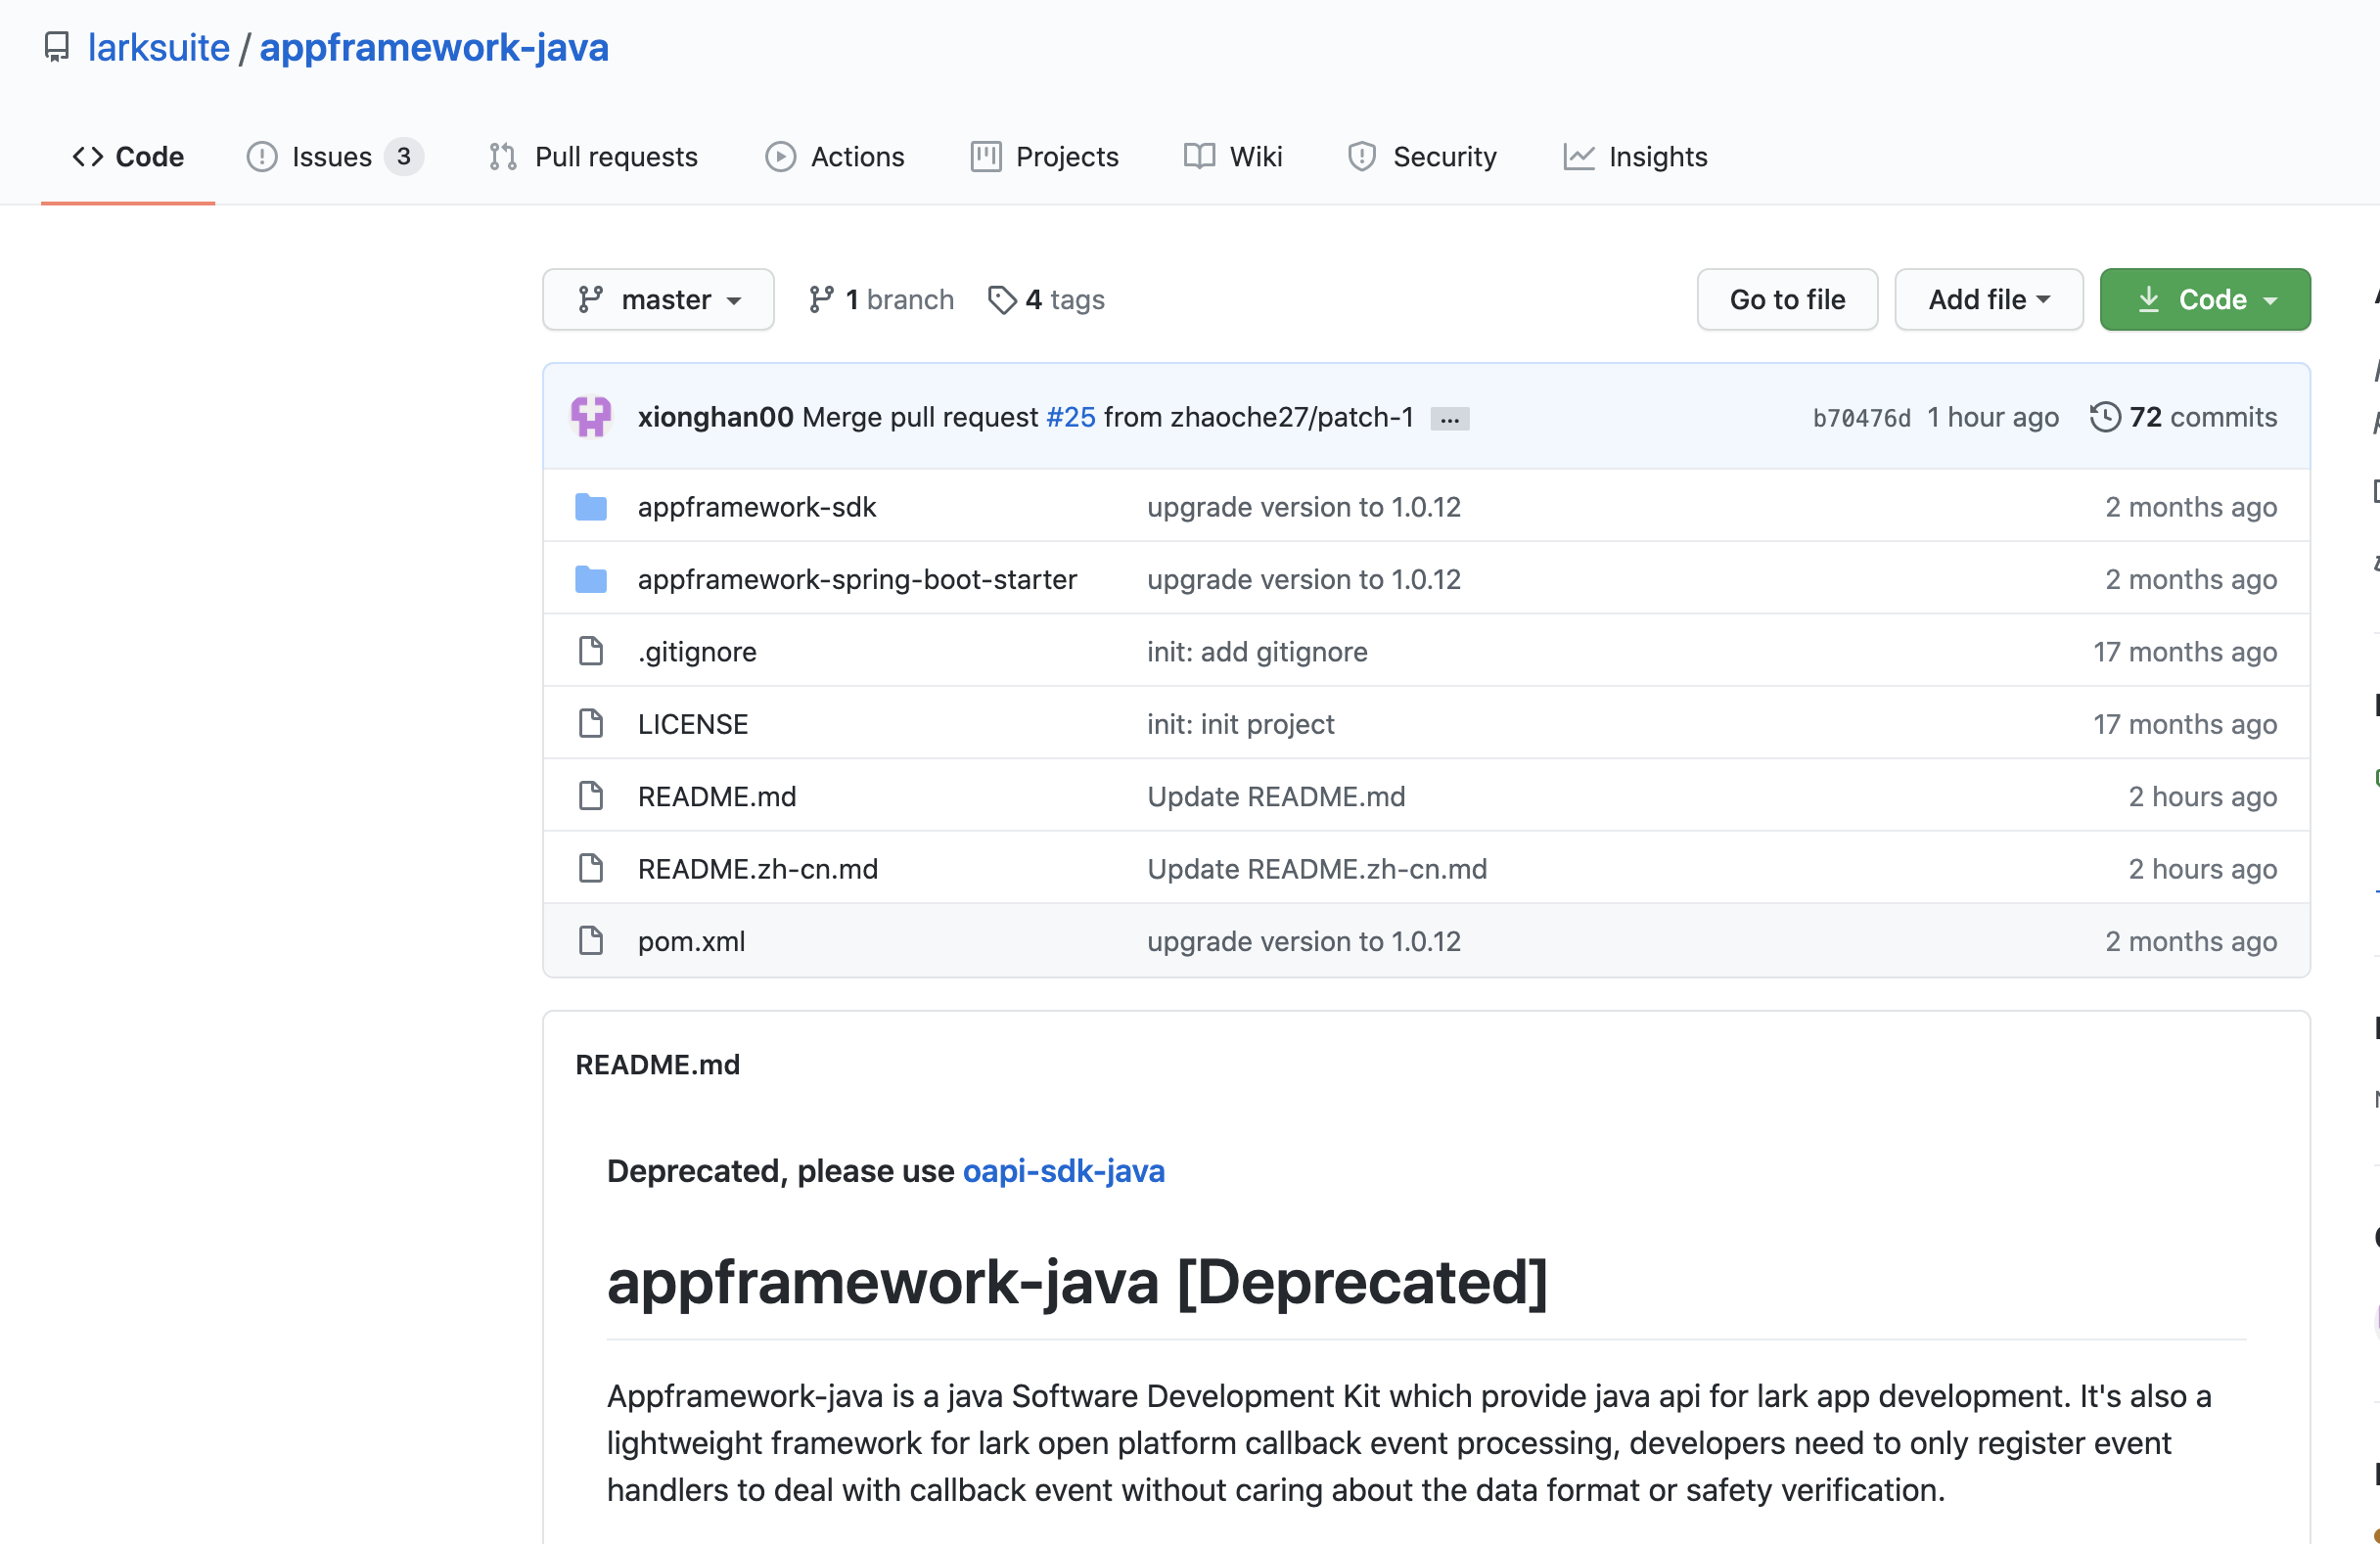Open the appframework-java repository link

(434, 47)
